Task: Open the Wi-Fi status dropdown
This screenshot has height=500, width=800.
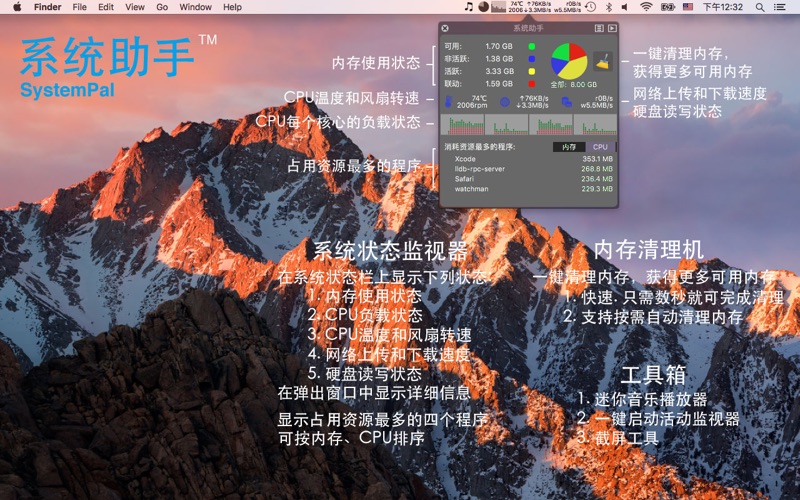Action: click(645, 7)
